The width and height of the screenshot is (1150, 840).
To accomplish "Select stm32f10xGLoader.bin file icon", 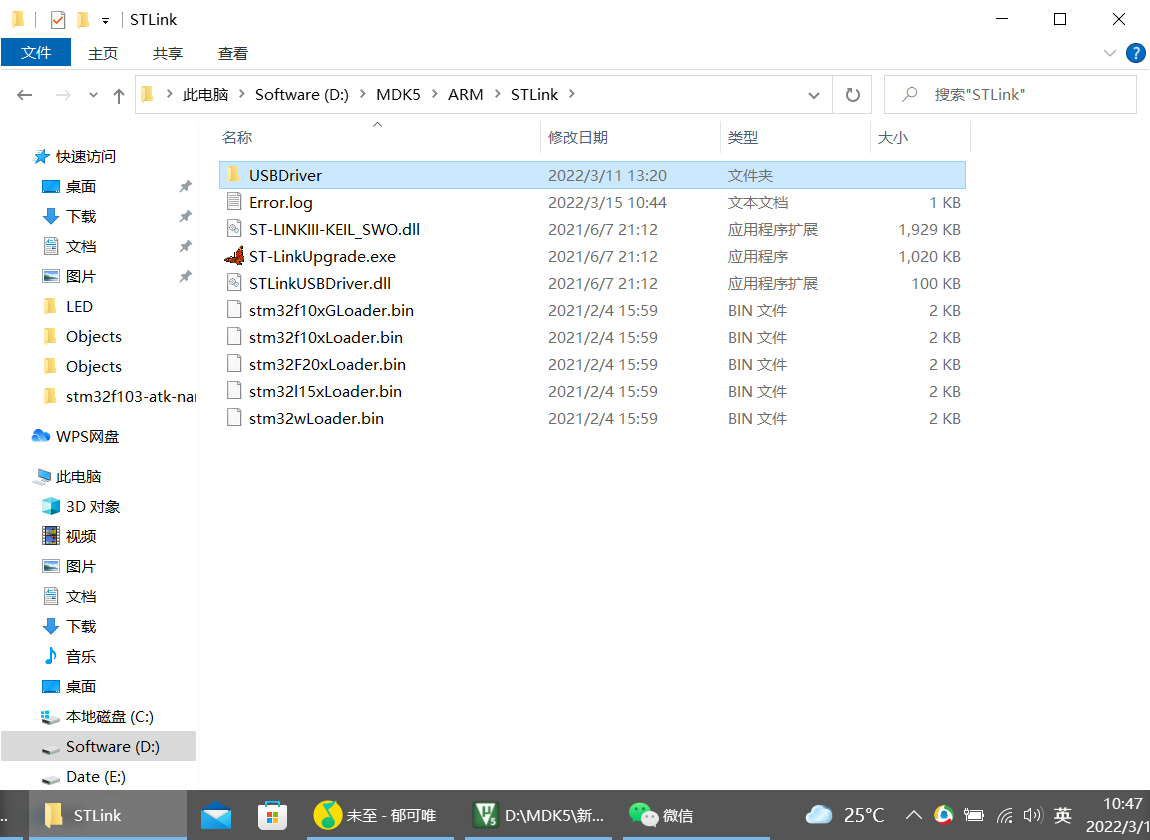I will tap(234, 310).
